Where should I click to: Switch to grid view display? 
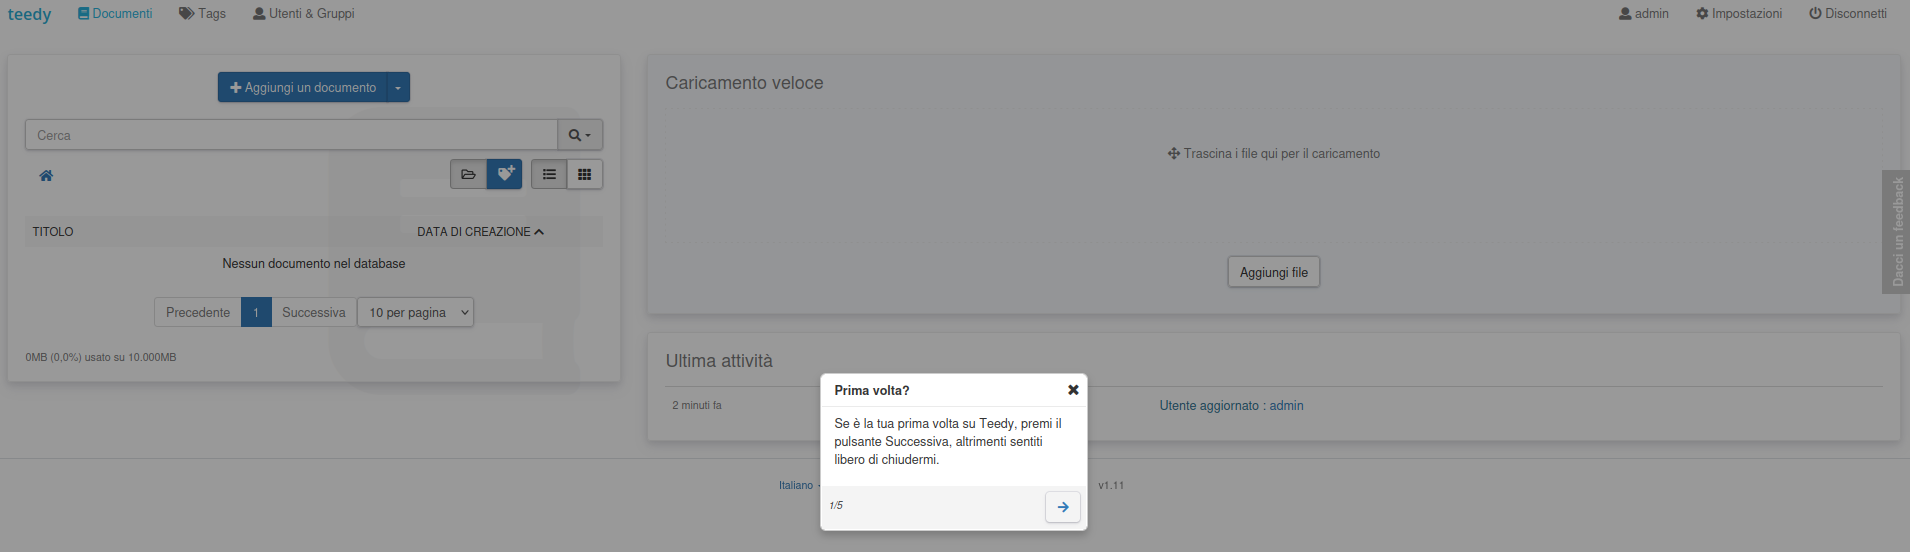coord(585,174)
